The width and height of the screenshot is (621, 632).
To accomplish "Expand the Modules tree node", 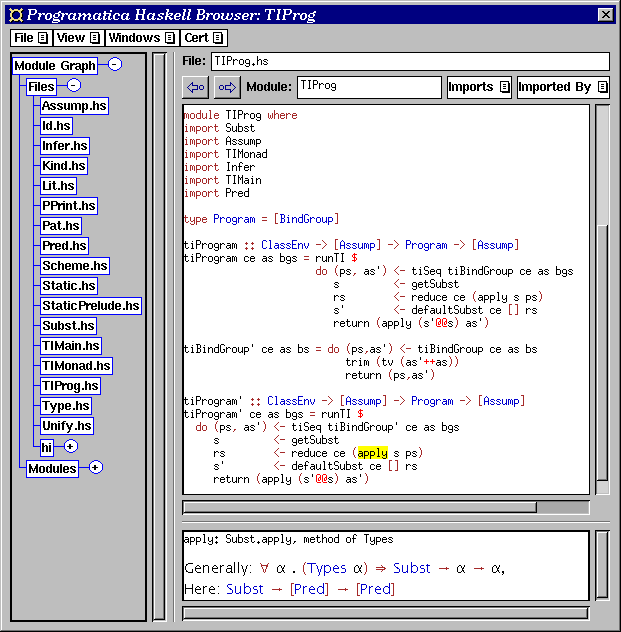I will pos(96,467).
